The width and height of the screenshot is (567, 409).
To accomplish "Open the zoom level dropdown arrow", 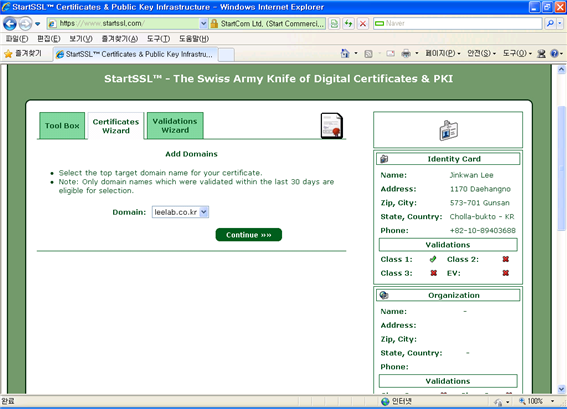I will 553,401.
